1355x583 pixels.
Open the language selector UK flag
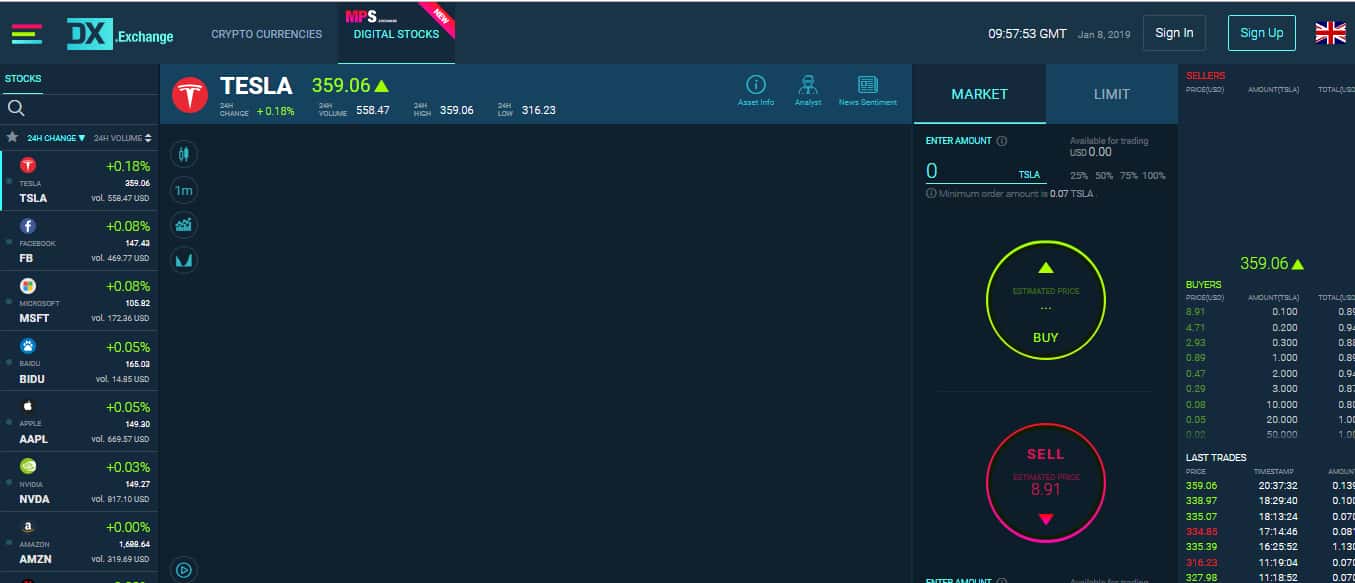point(1330,33)
